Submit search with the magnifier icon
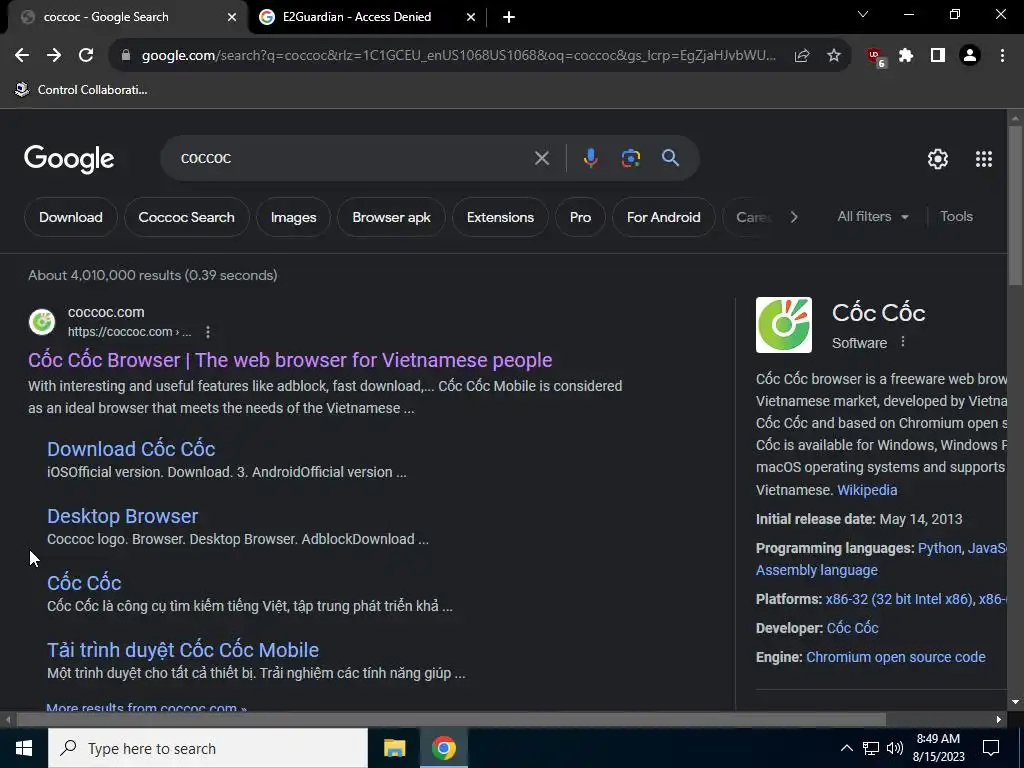 [670, 158]
